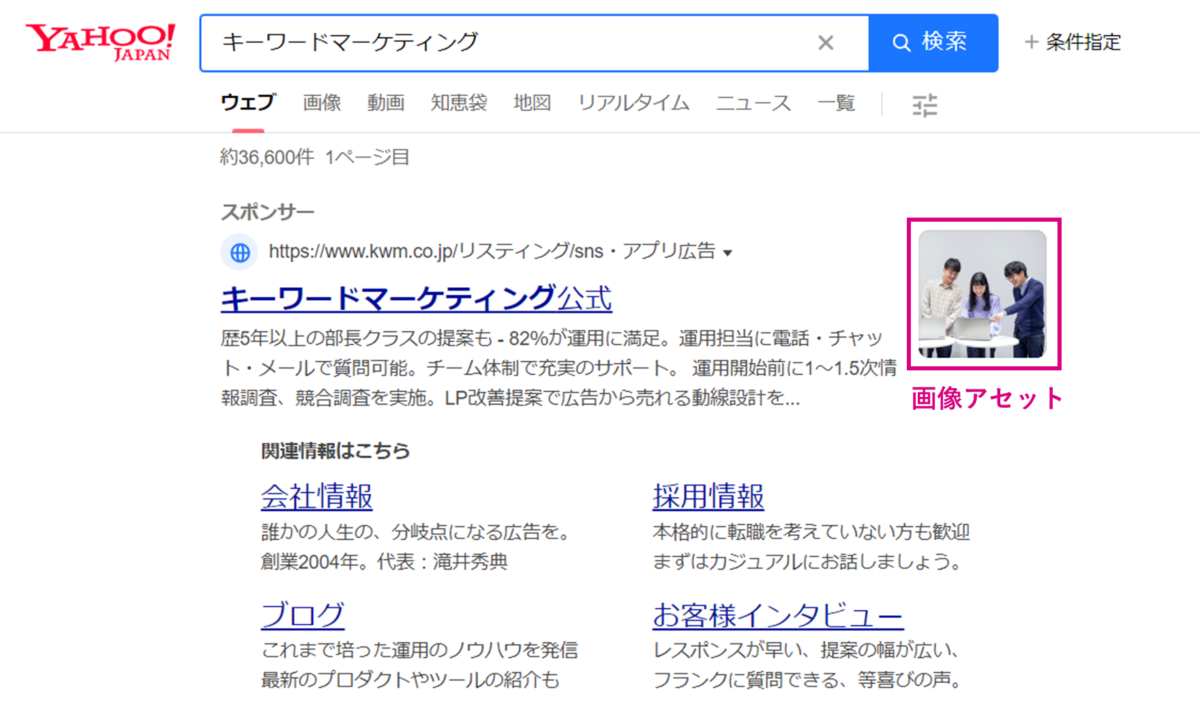Switch to the 画像 tab
This screenshot has height=721, width=1200.
point(322,102)
